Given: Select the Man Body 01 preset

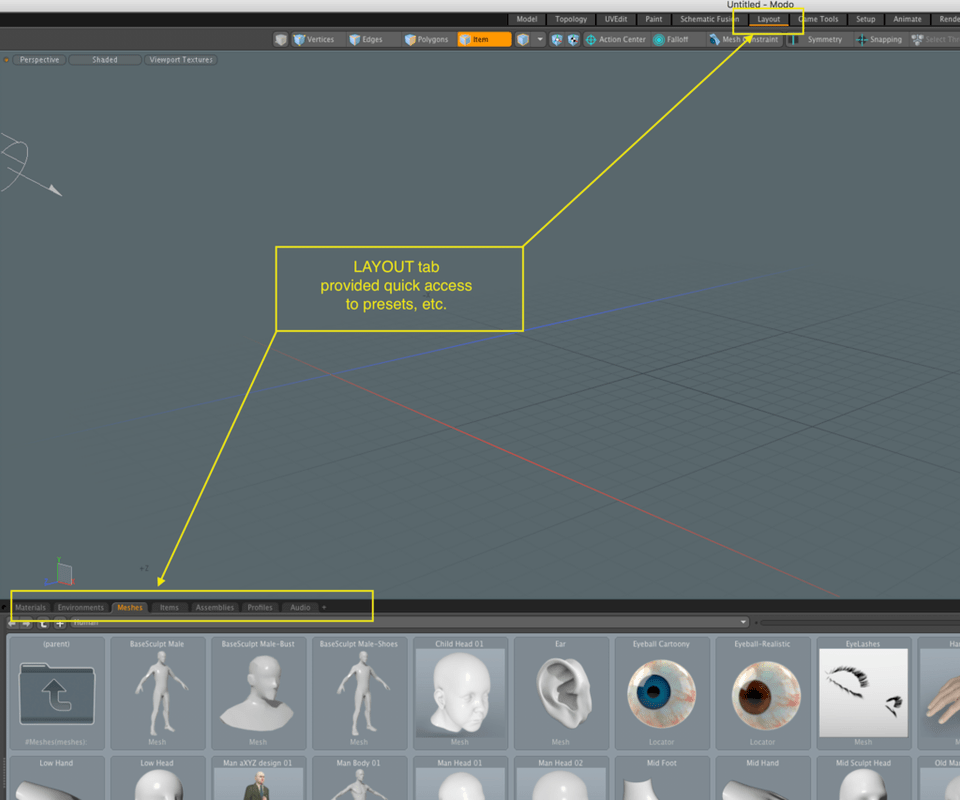Looking at the screenshot, I should pos(359,777).
